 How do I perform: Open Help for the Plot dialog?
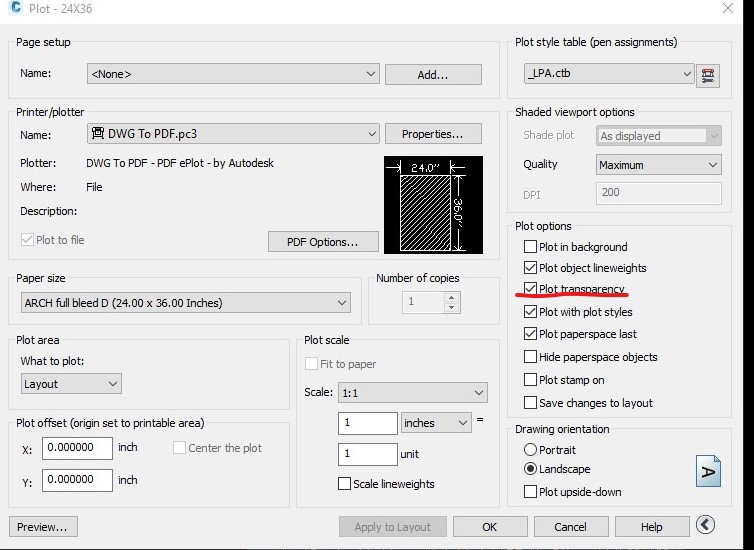pos(652,527)
